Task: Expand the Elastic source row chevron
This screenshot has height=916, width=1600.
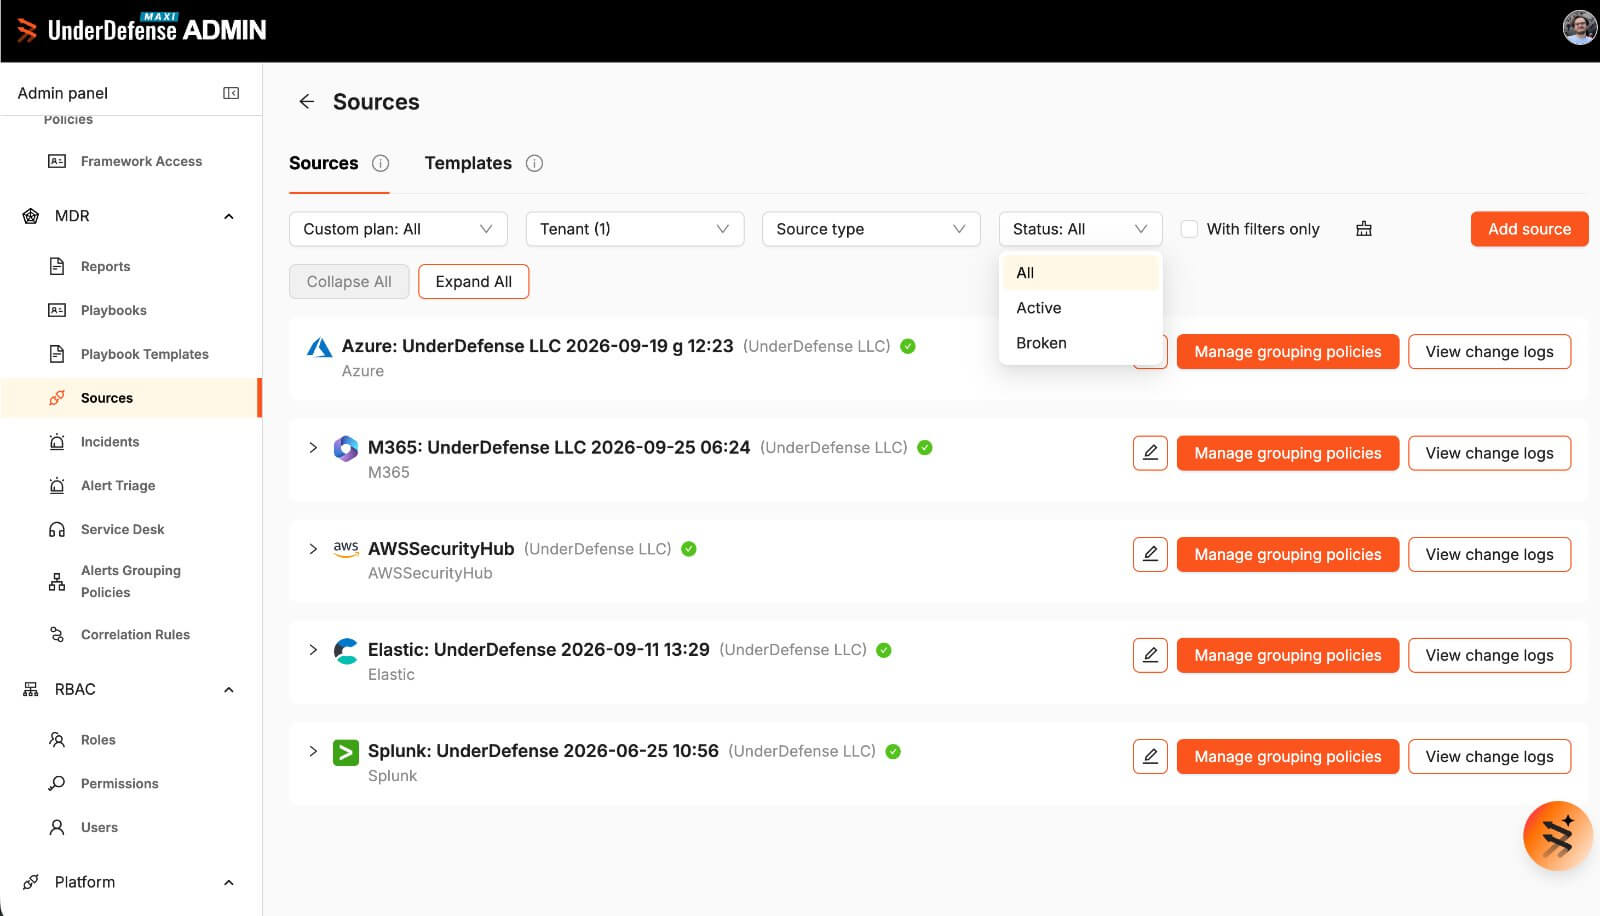Action: point(313,650)
